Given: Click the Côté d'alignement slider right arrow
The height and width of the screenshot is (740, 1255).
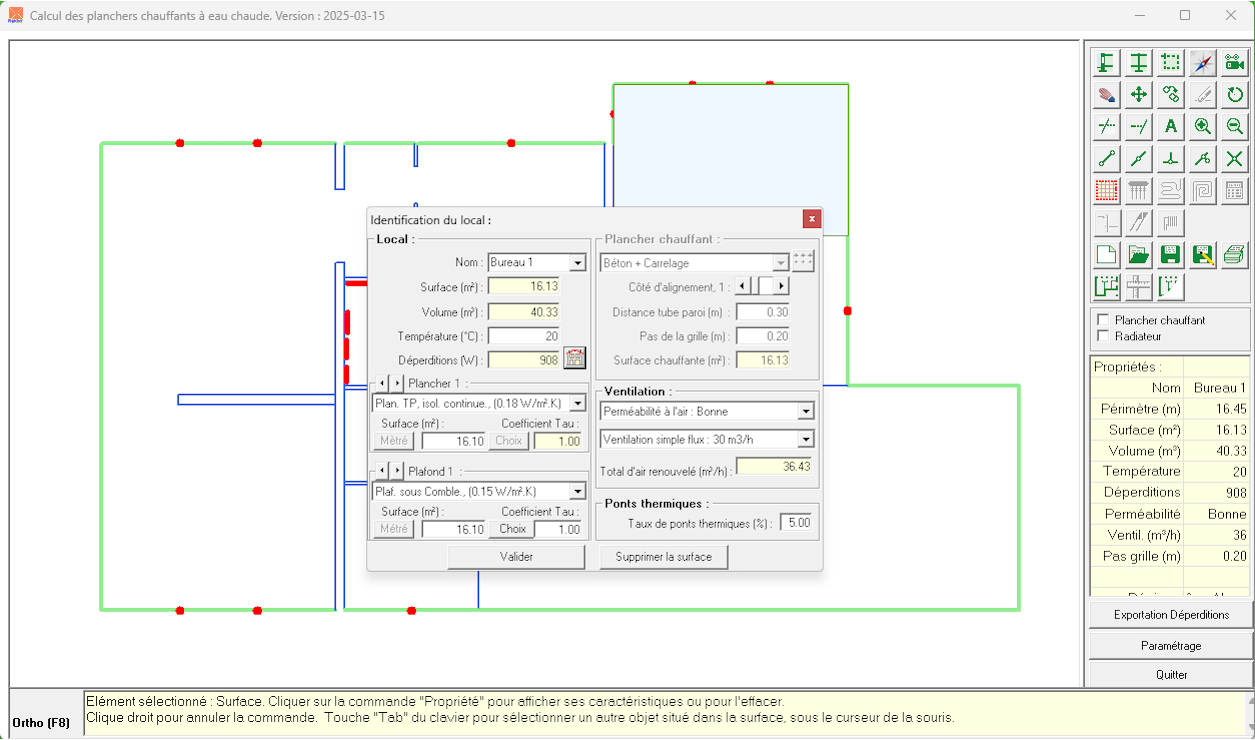Looking at the screenshot, I should pos(781,287).
